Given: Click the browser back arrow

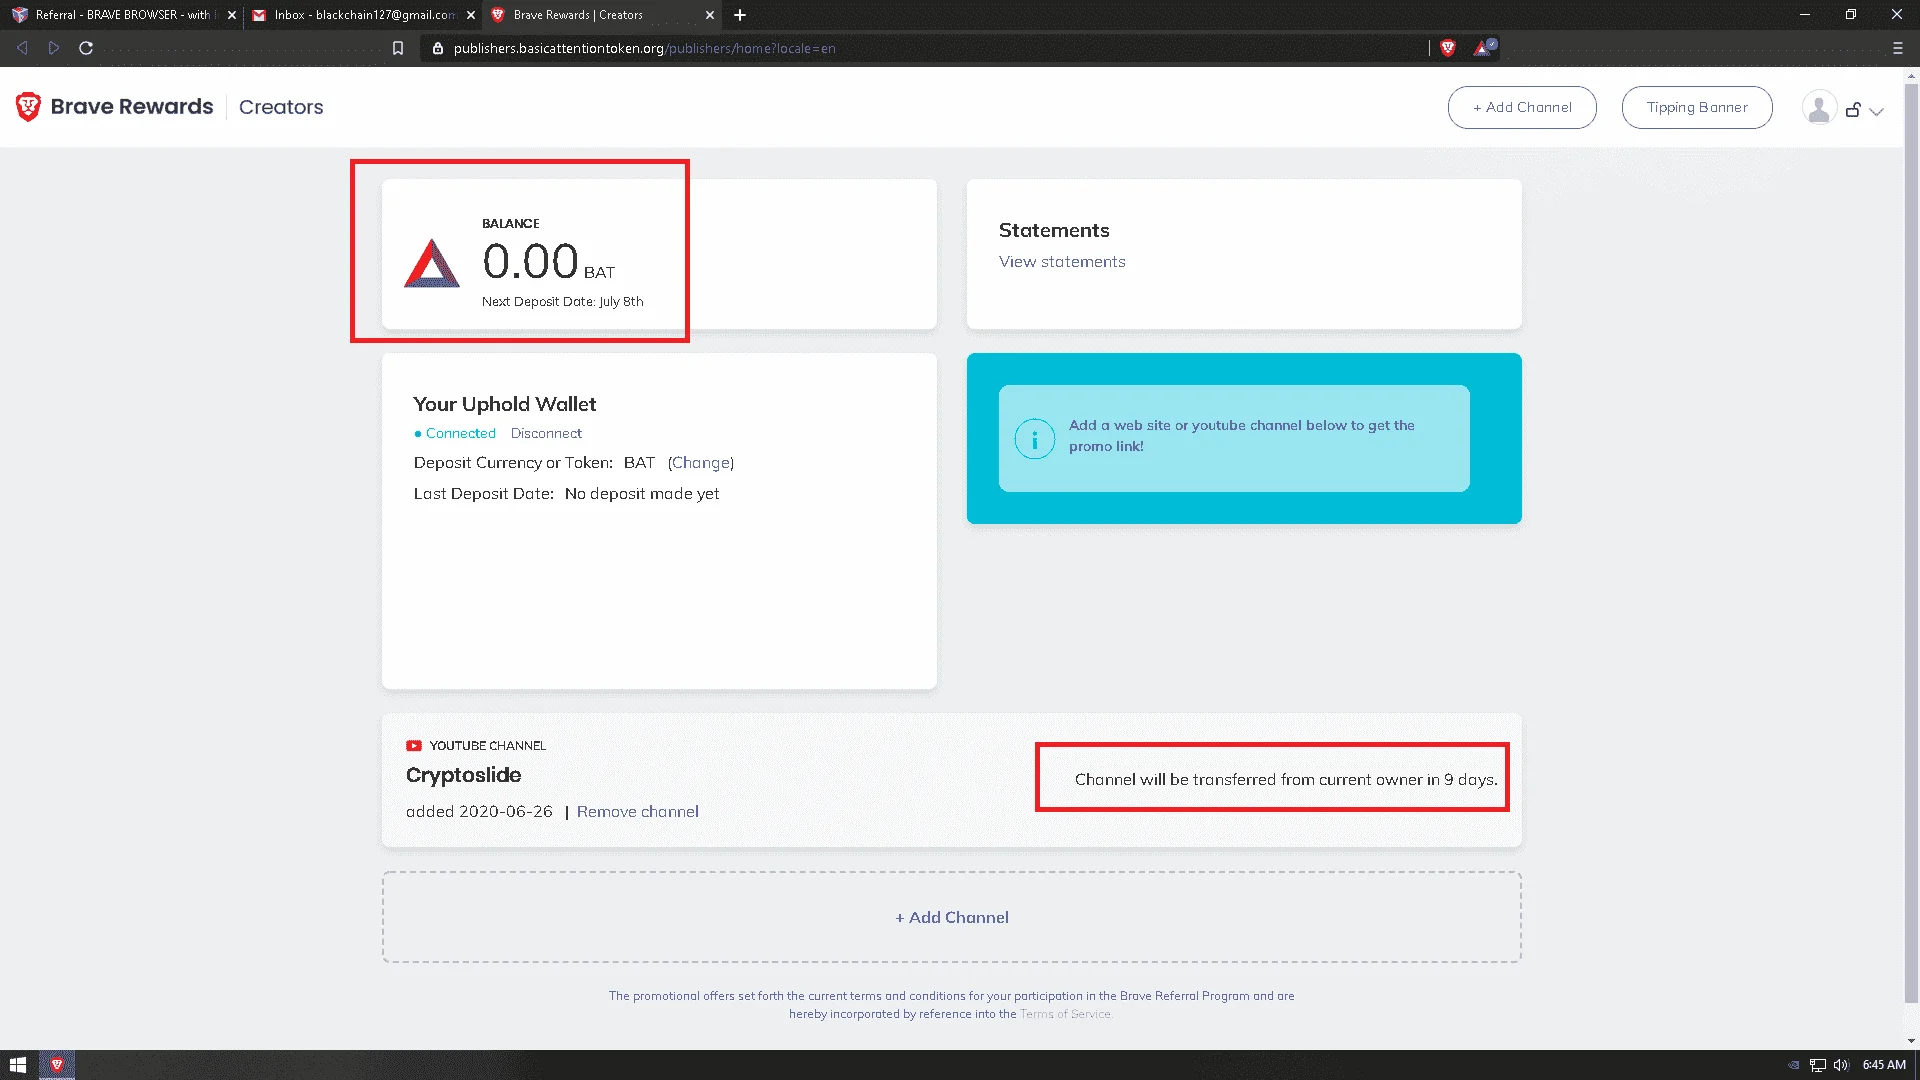Looking at the screenshot, I should 22,48.
